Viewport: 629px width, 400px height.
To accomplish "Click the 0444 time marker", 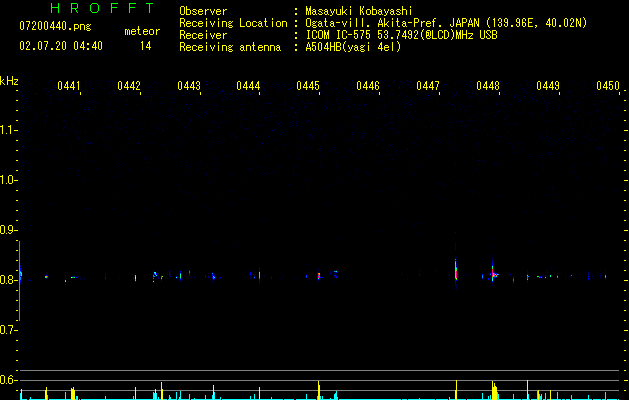I will point(248,85).
